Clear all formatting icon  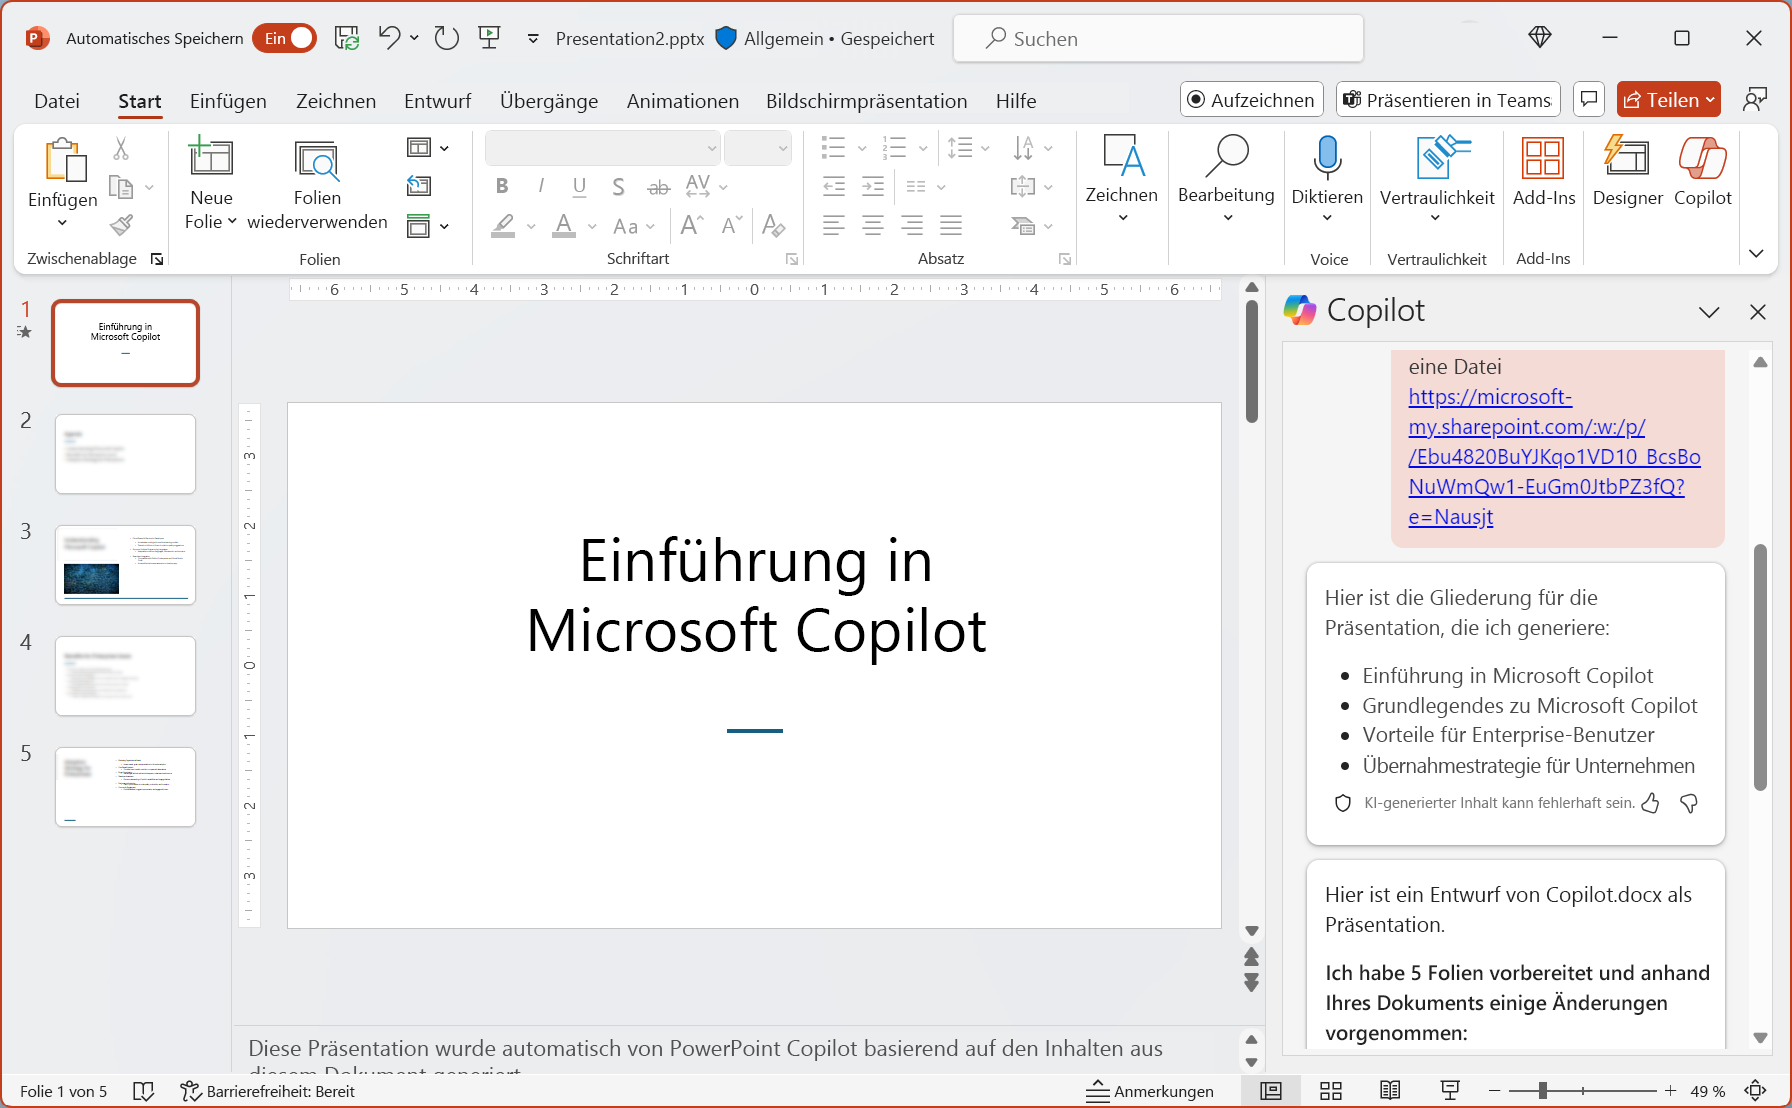tap(772, 225)
